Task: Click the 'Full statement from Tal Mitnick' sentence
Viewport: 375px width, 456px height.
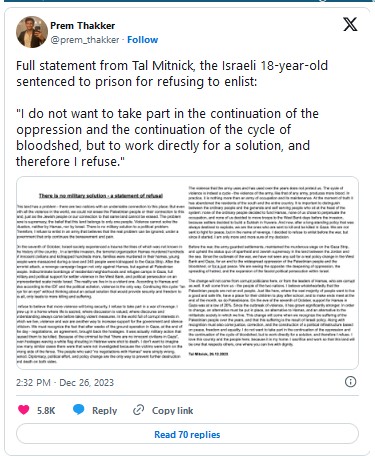Action: pos(172,73)
